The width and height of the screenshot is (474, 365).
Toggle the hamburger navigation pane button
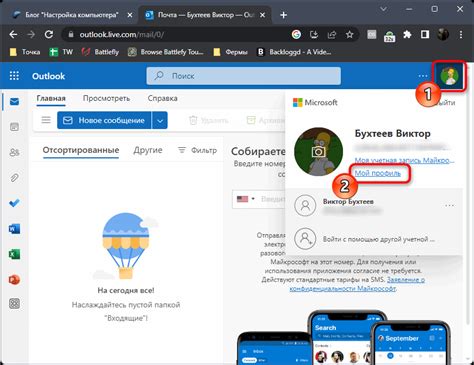(x=46, y=120)
